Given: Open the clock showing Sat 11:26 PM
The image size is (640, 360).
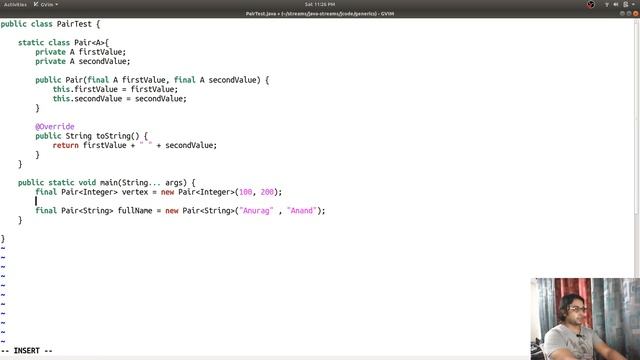Looking at the screenshot, I should [x=320, y=4].
